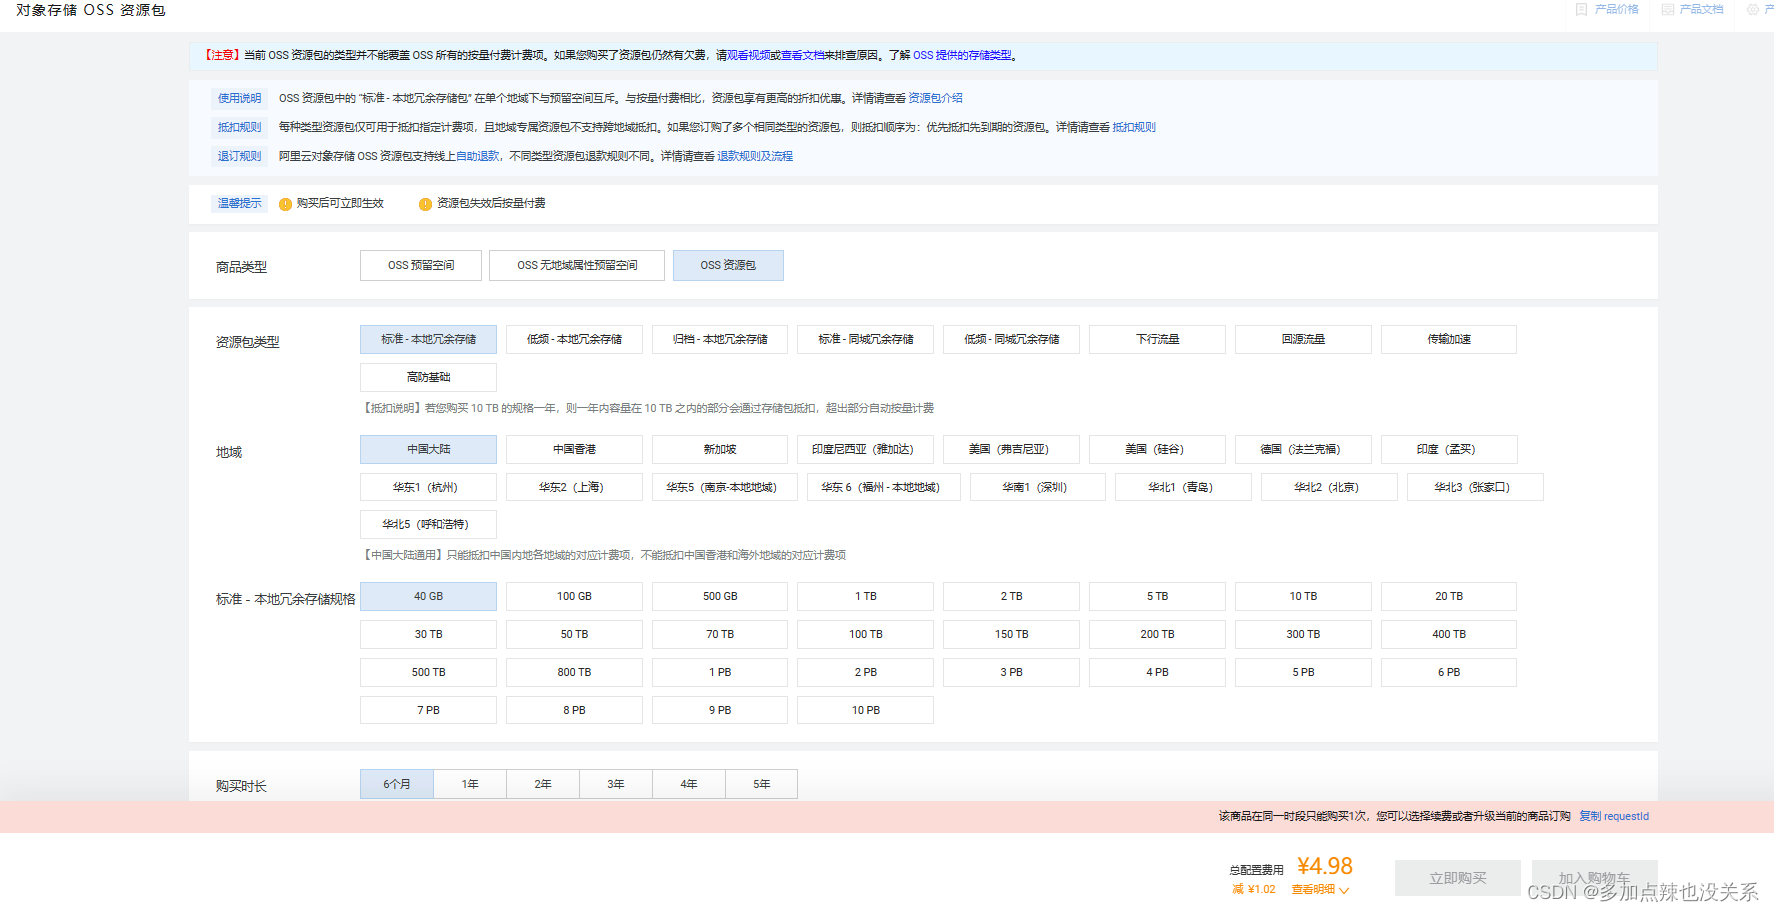Image resolution: width=1774 pixels, height=912 pixels.
Task: Open the OSS 提供的存储类型 link
Action: 962,55
